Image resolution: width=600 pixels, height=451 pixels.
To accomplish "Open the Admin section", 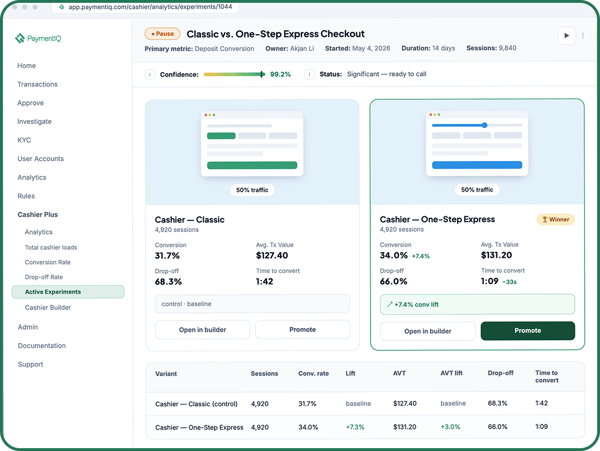I will click(x=28, y=327).
